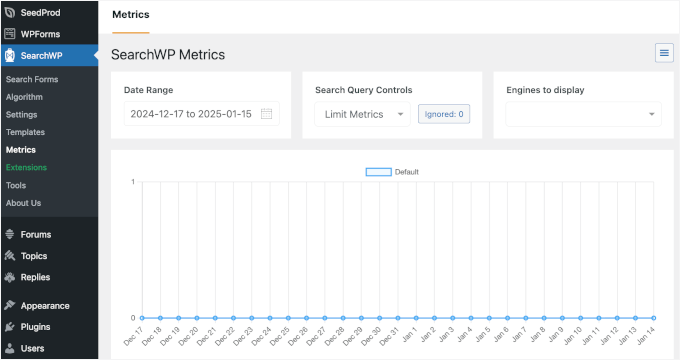Click the Jan 14 chart data point
This screenshot has width=680, height=360.
click(x=654, y=318)
